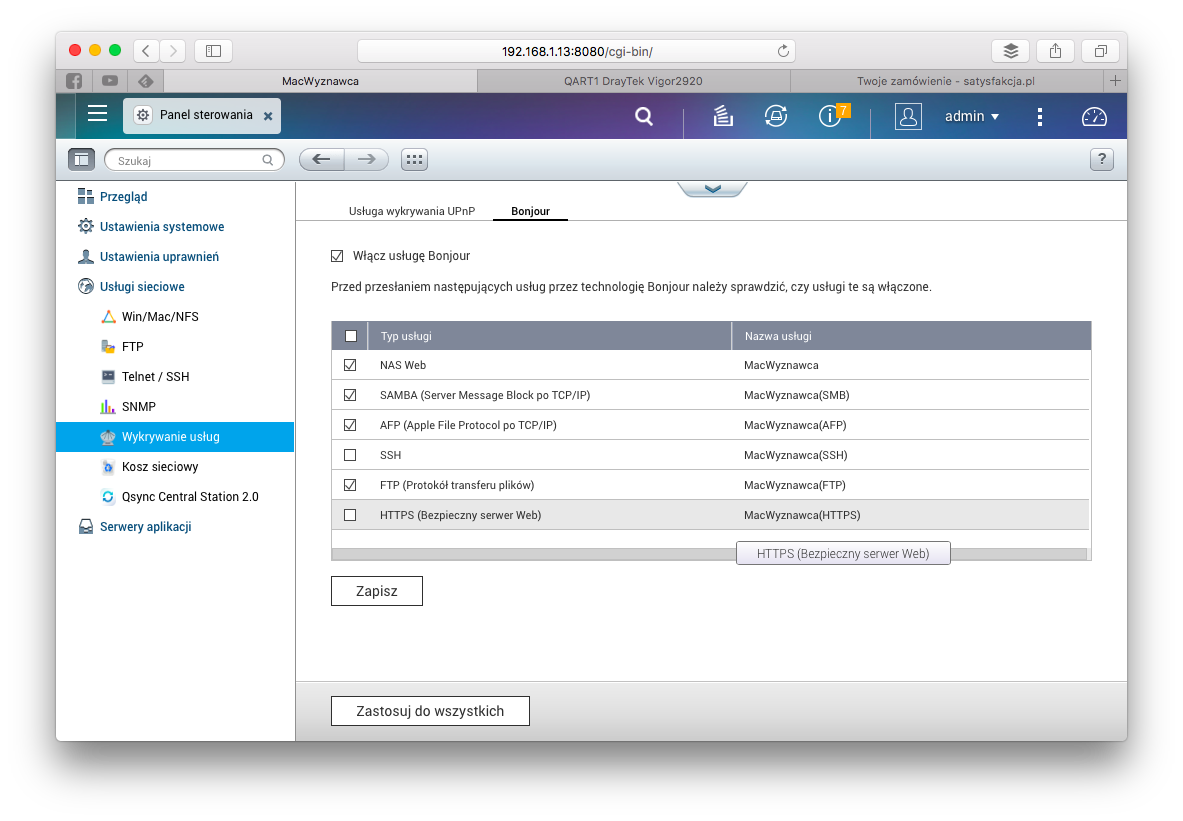The image size is (1183, 821).
Task: Go back with the left arrow button
Action: click(322, 159)
